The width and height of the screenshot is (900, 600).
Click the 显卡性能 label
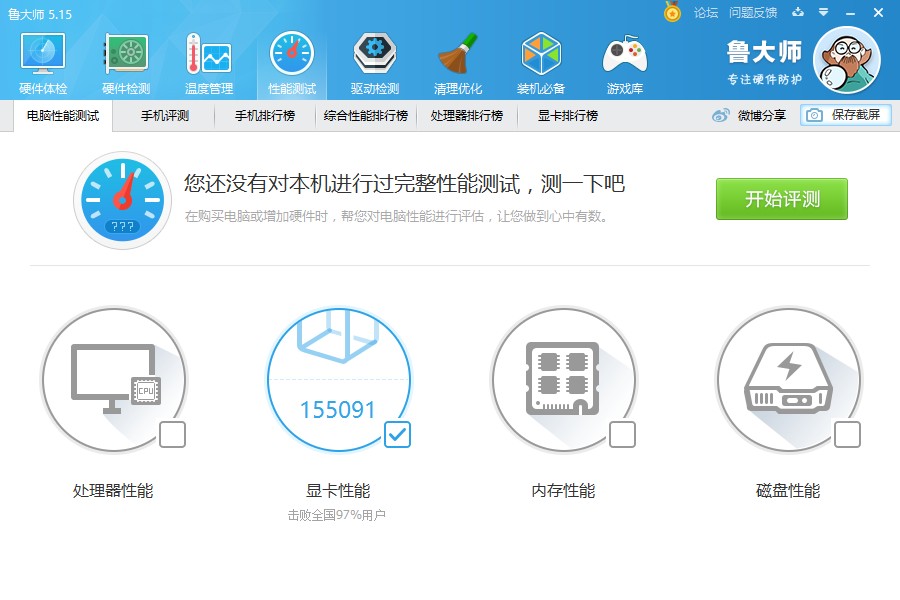[338, 491]
